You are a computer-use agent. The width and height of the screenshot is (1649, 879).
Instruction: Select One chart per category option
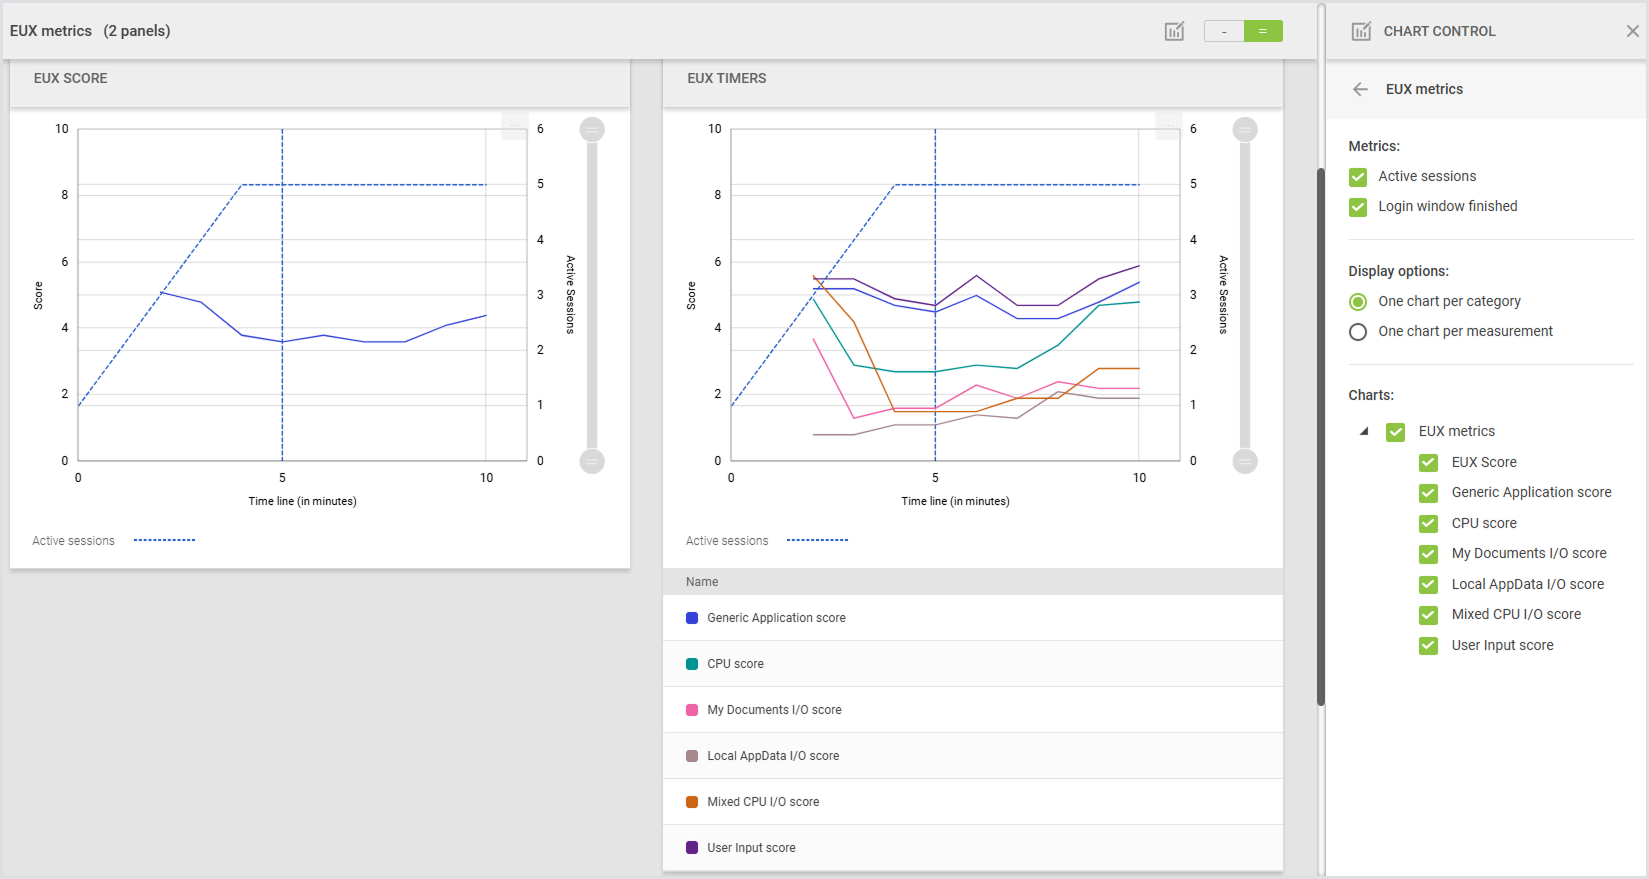tap(1358, 302)
